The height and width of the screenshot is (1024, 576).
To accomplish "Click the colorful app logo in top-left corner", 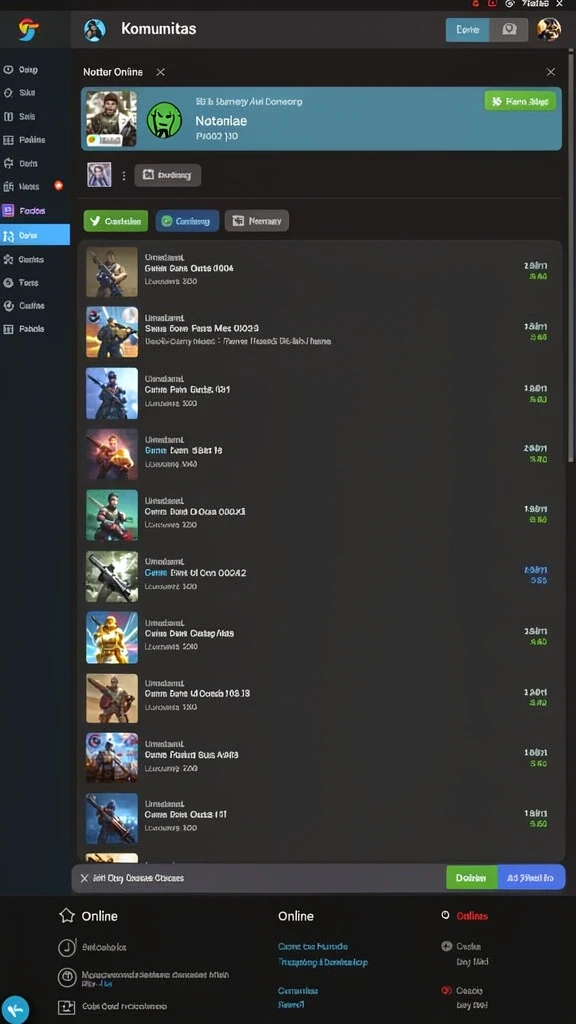I will click(x=29, y=29).
